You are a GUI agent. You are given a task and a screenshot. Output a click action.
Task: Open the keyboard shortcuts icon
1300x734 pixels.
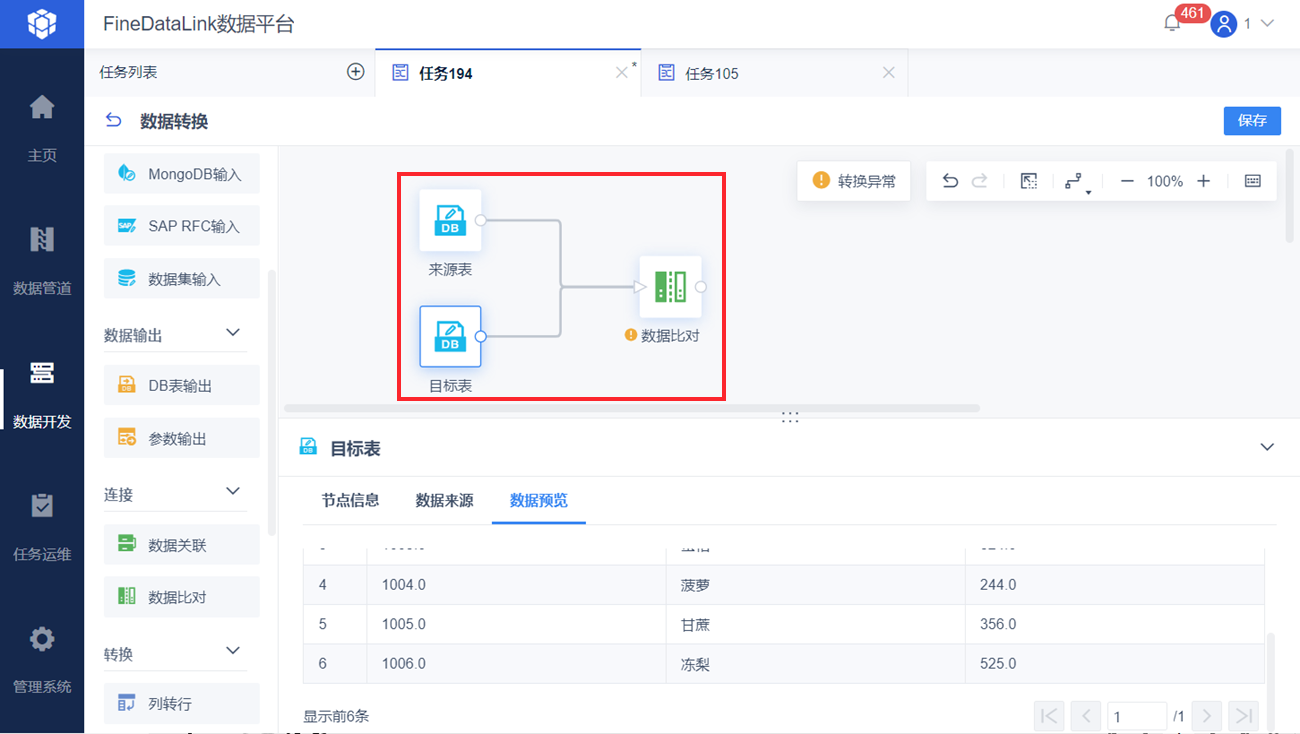(1253, 181)
